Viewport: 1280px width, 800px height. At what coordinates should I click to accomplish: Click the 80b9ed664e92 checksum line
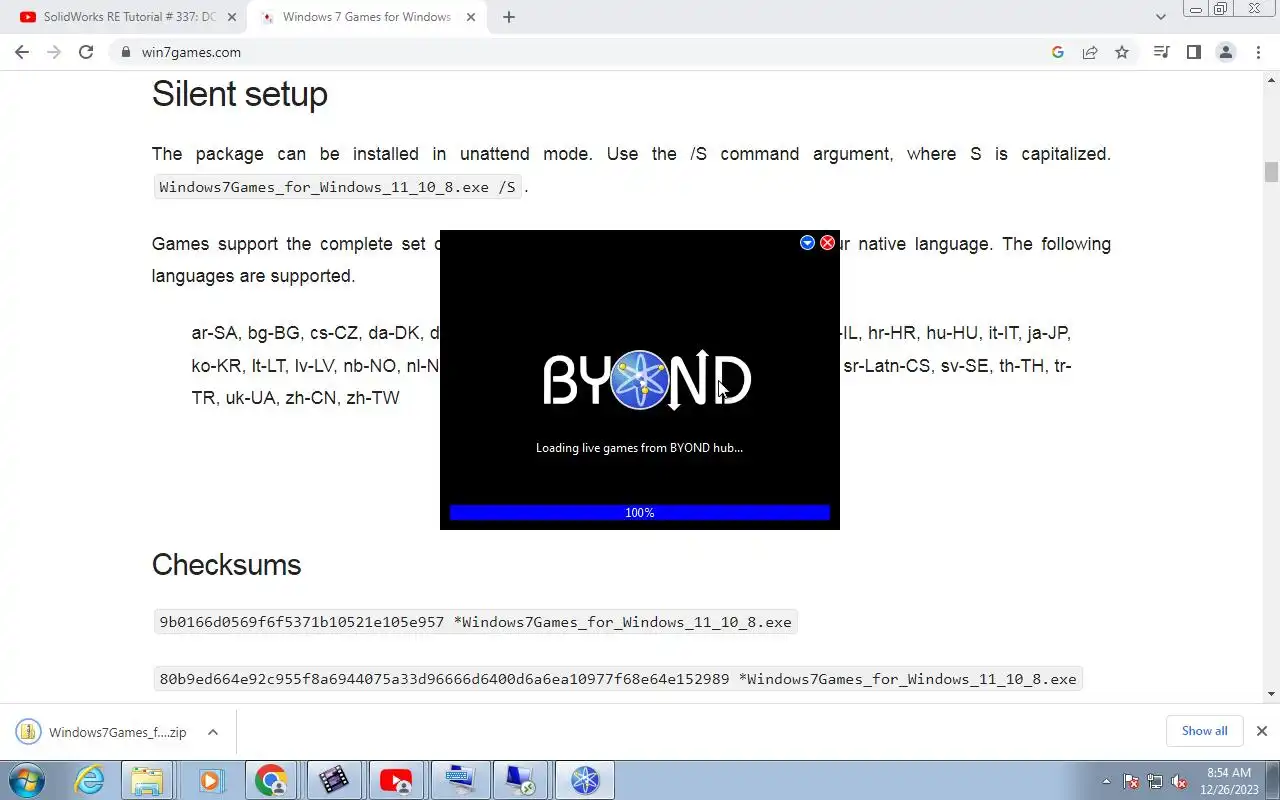click(618, 679)
